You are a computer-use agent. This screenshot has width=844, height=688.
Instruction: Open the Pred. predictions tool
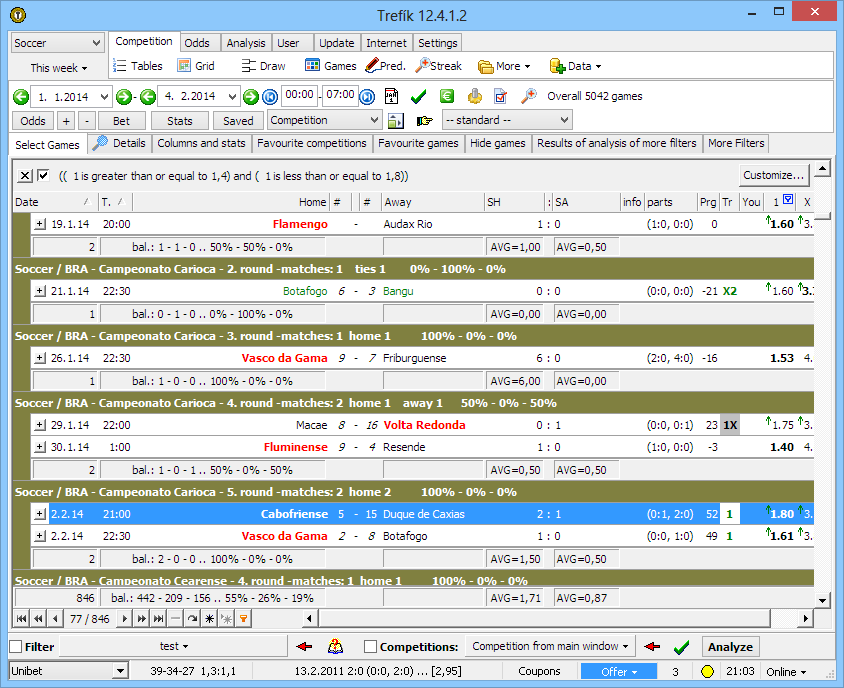click(x=385, y=66)
